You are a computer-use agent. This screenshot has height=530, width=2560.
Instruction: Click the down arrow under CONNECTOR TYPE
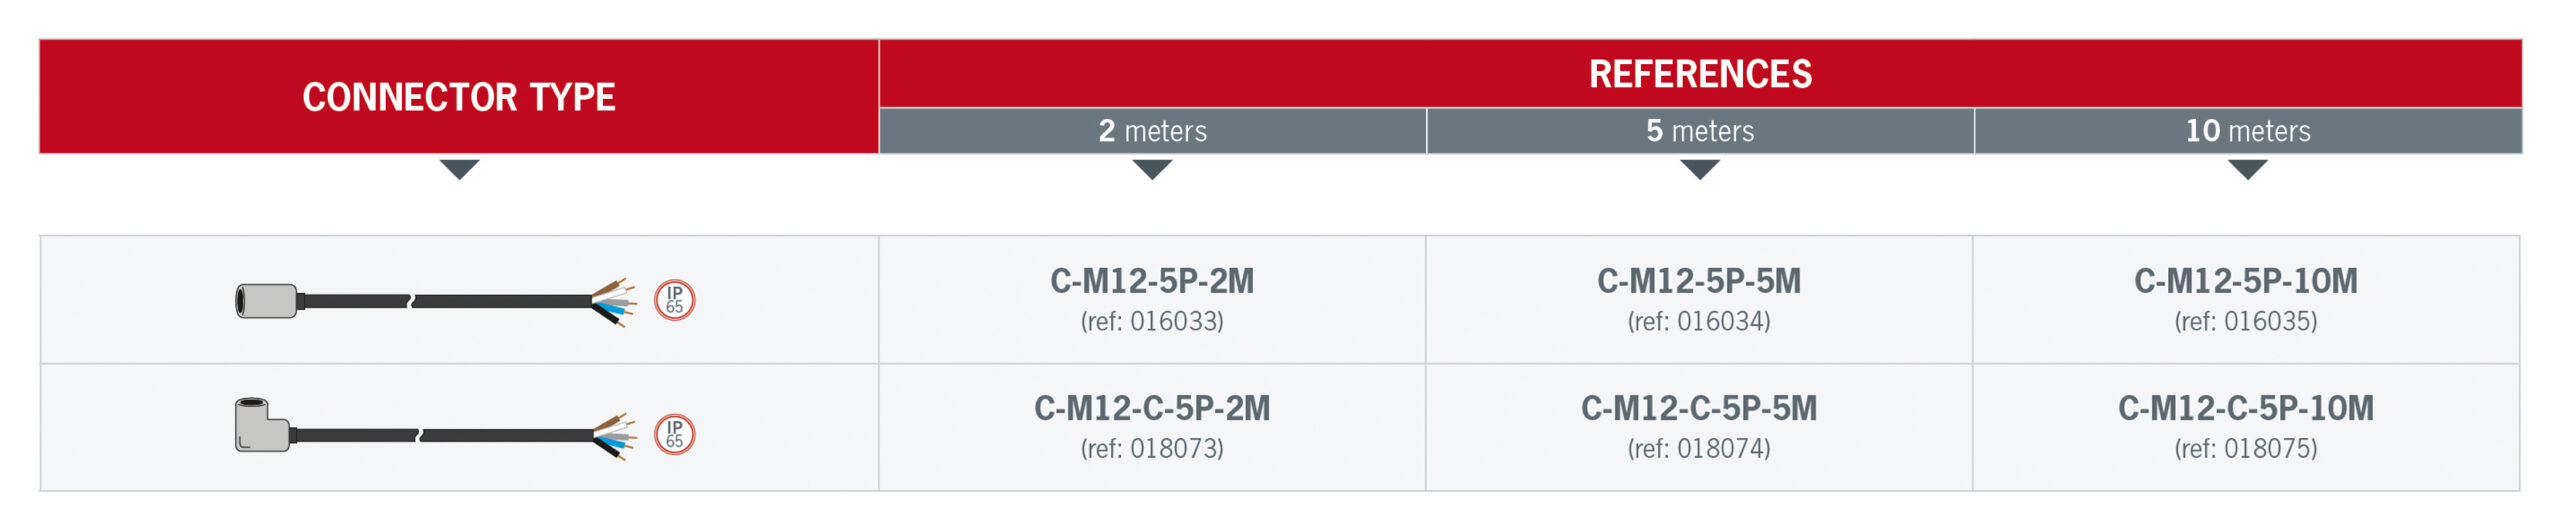(x=459, y=169)
